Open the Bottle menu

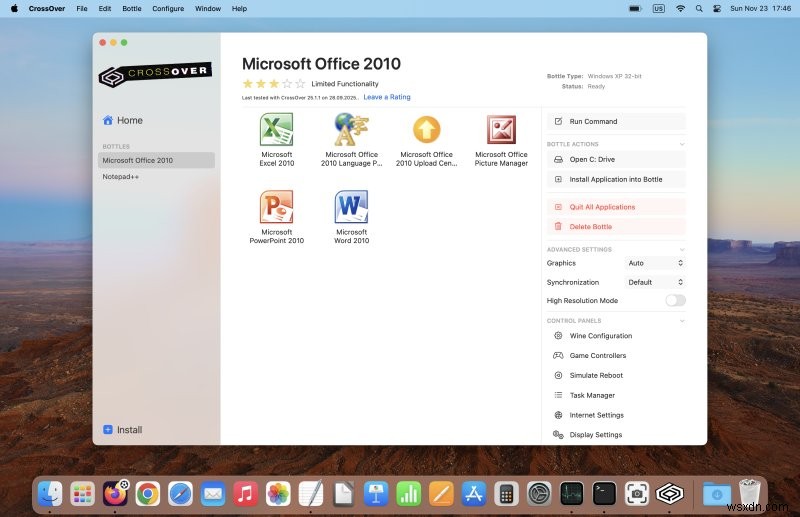tap(132, 9)
